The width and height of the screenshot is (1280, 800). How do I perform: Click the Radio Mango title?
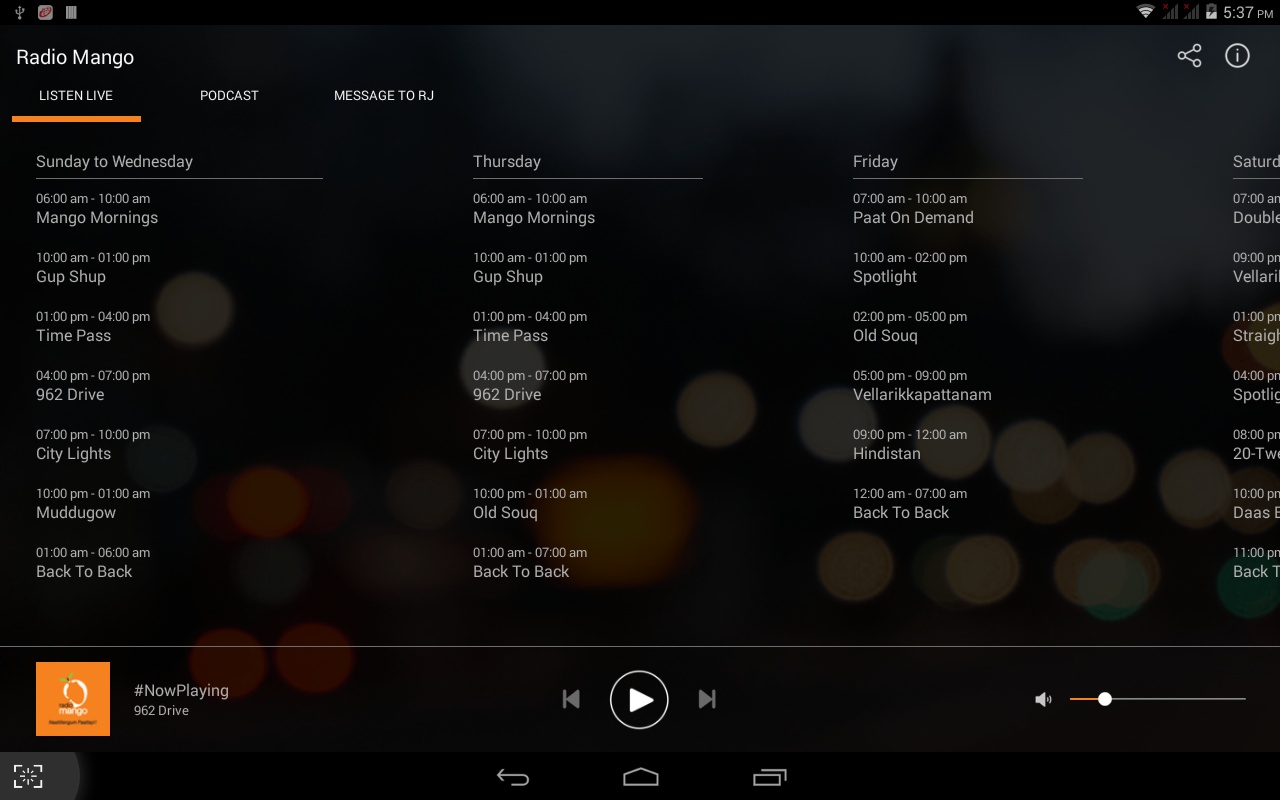click(75, 57)
